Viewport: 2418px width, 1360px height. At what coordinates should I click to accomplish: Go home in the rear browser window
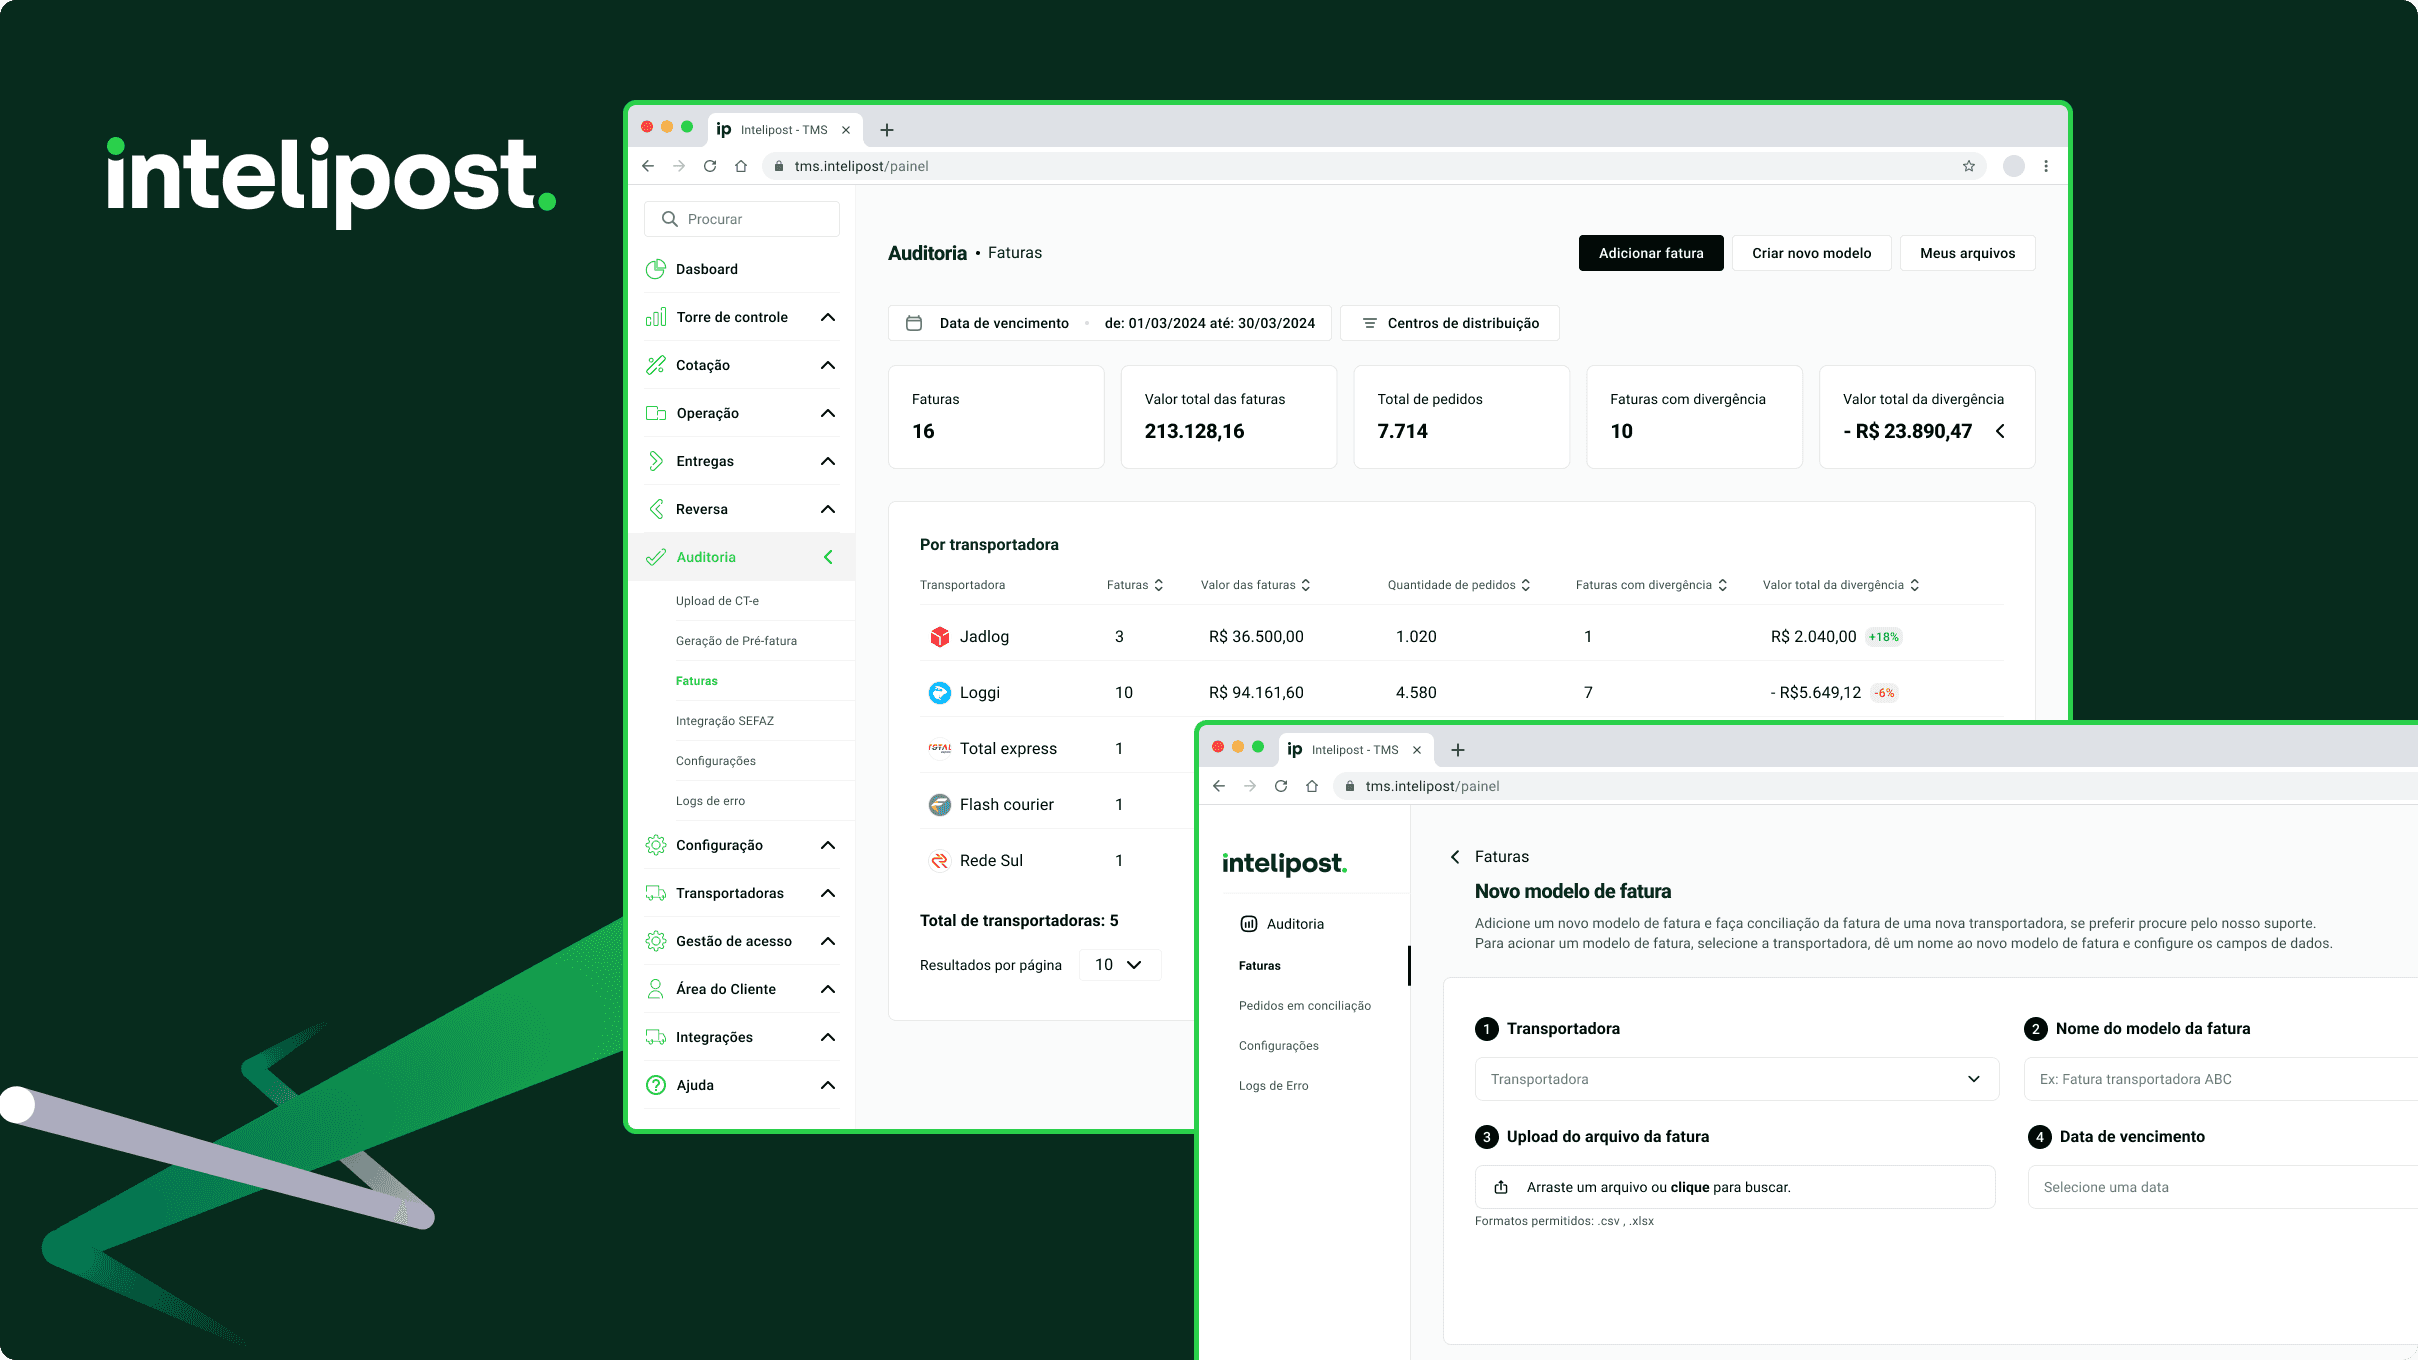click(x=741, y=166)
